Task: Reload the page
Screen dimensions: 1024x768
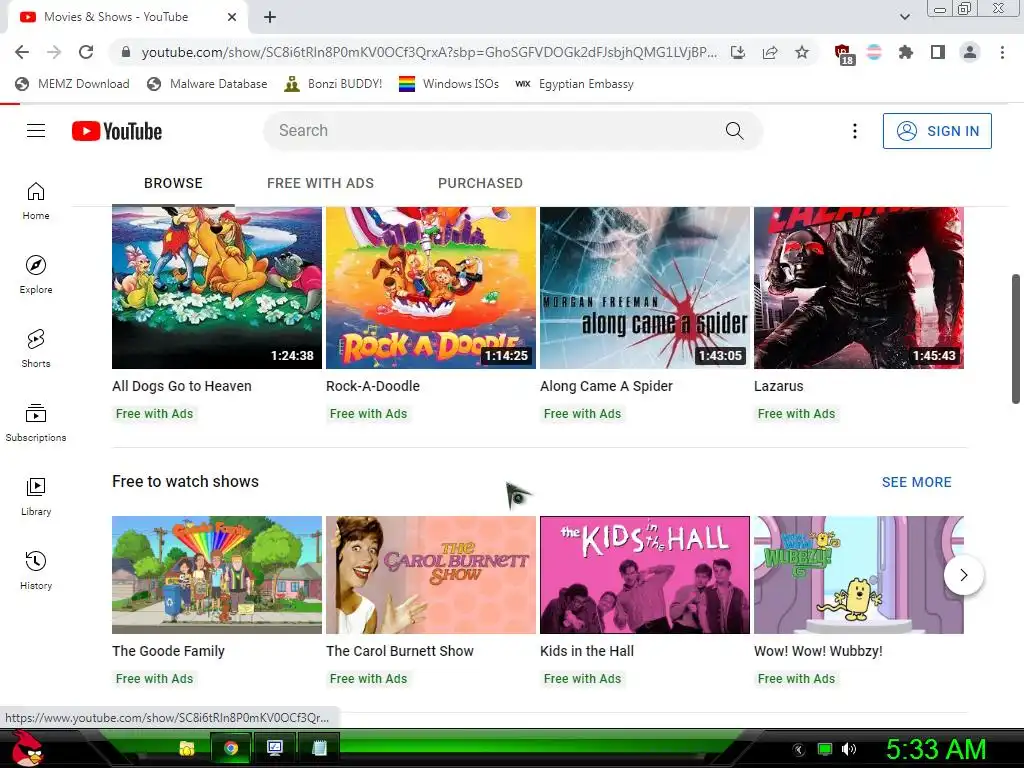Action: [x=86, y=52]
